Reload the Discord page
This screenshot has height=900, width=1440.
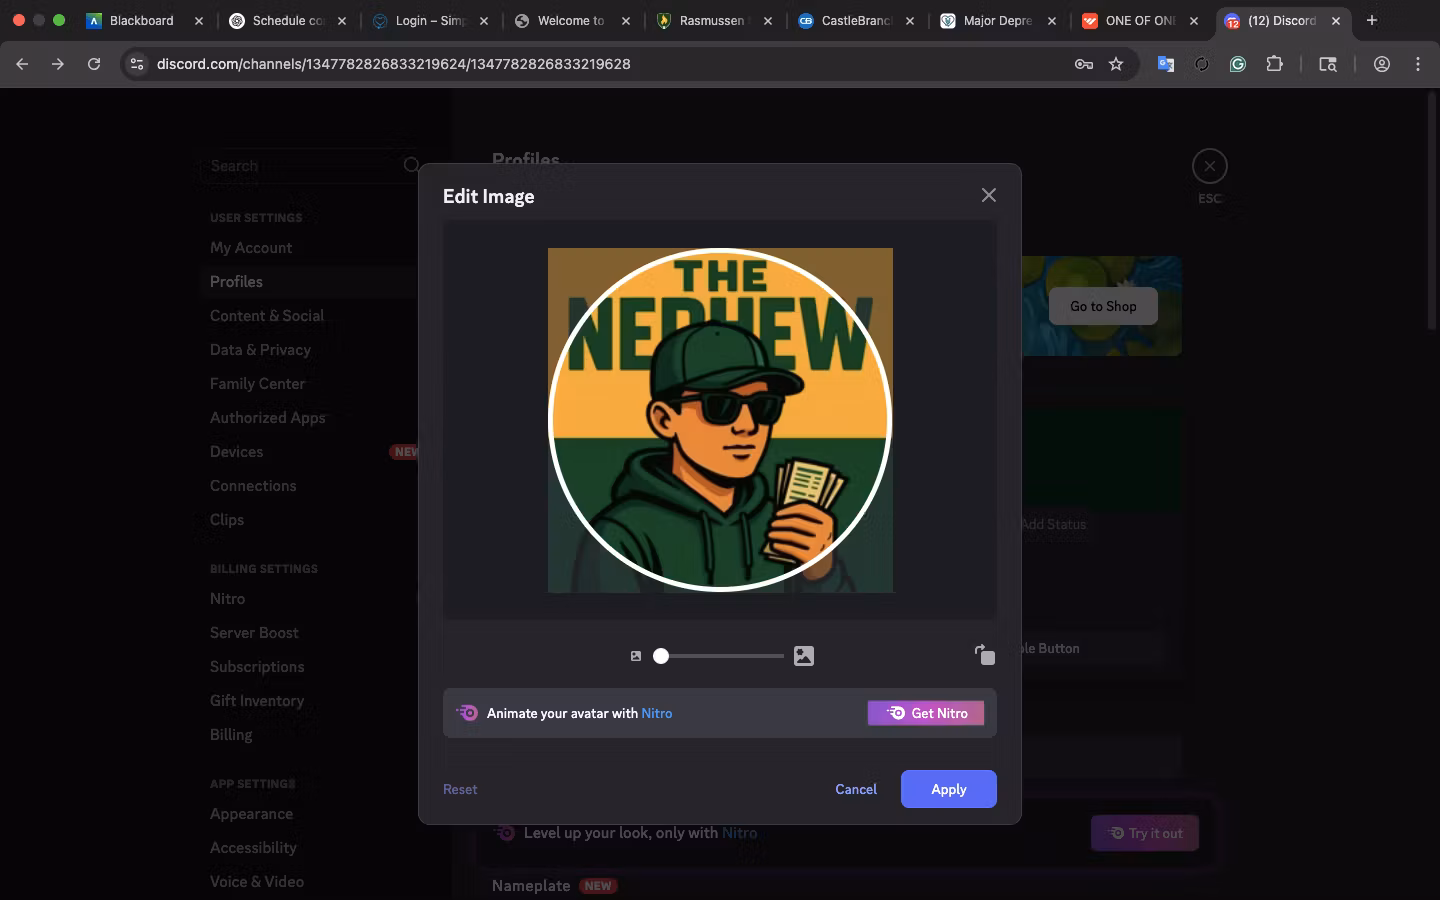click(x=94, y=64)
